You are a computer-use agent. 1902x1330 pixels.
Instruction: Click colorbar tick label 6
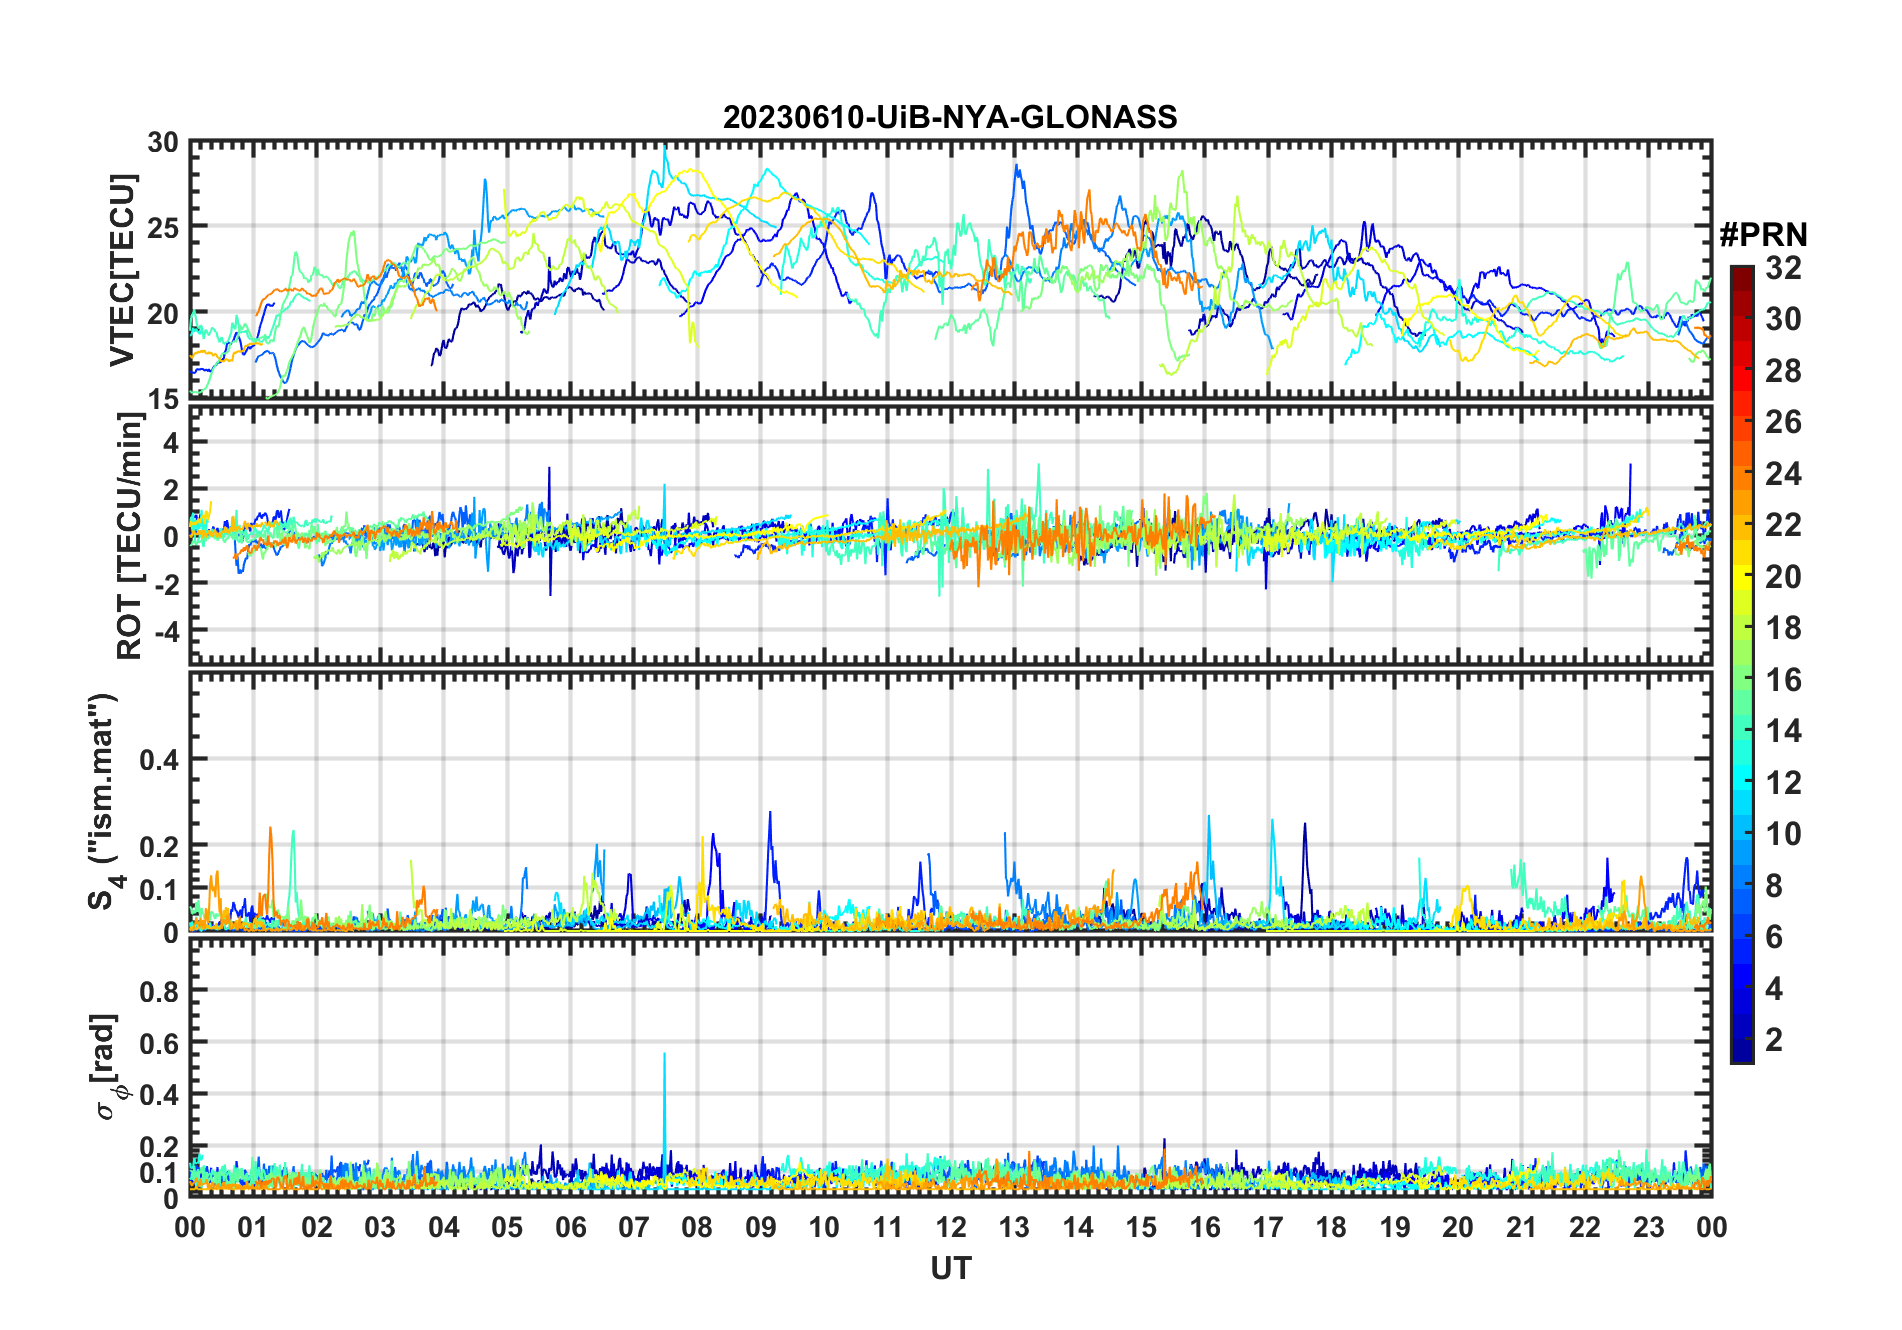(1774, 937)
